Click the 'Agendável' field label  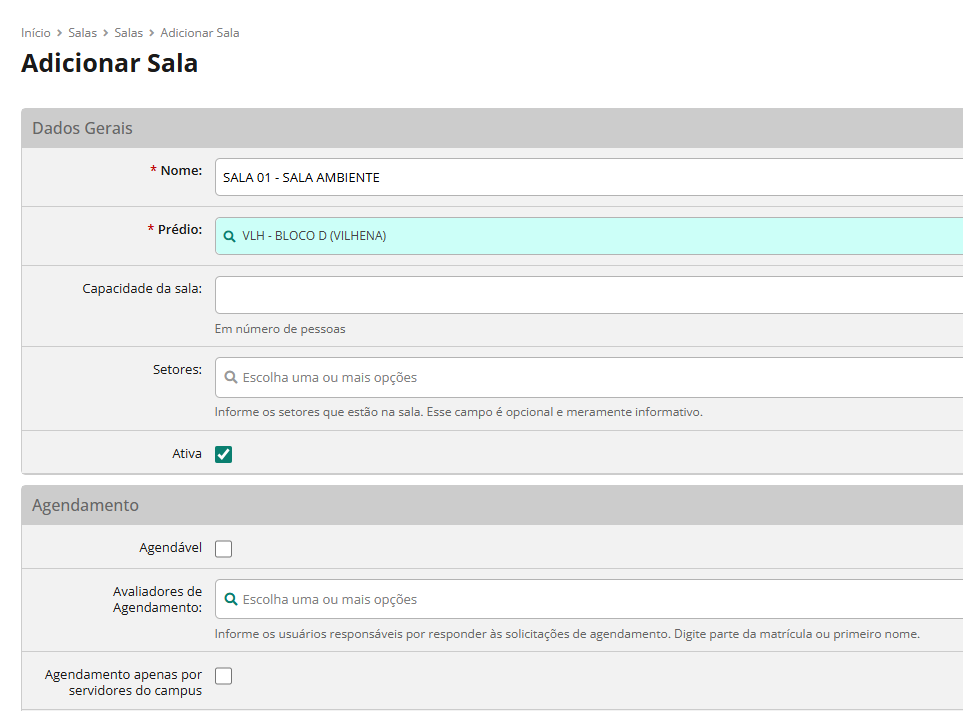[171, 548]
